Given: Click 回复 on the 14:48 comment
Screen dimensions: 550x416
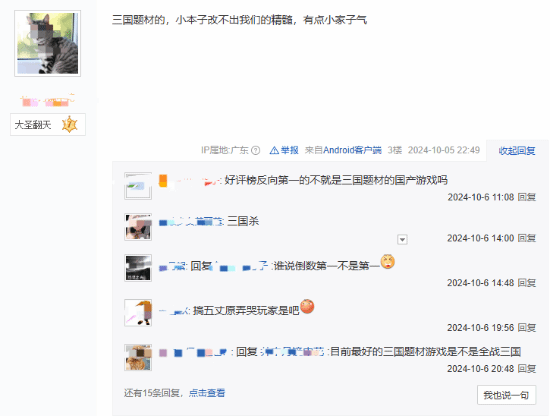Looking at the screenshot, I should click(527, 283).
